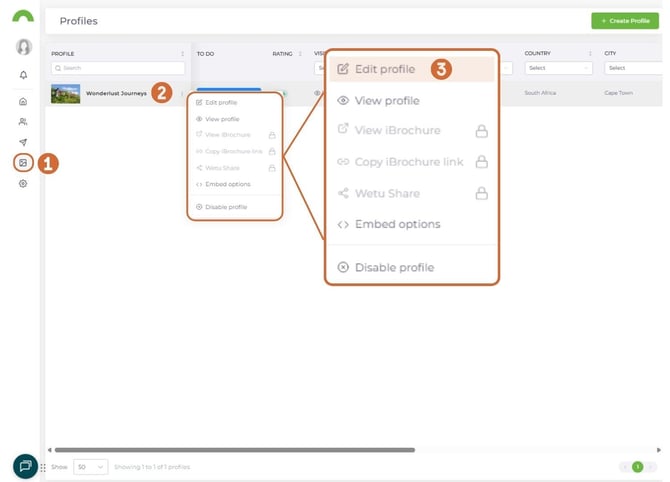Image resolution: width=670 pixels, height=482 pixels.
Task: Open the contacts people icon in sidebar
Action: pos(23,122)
